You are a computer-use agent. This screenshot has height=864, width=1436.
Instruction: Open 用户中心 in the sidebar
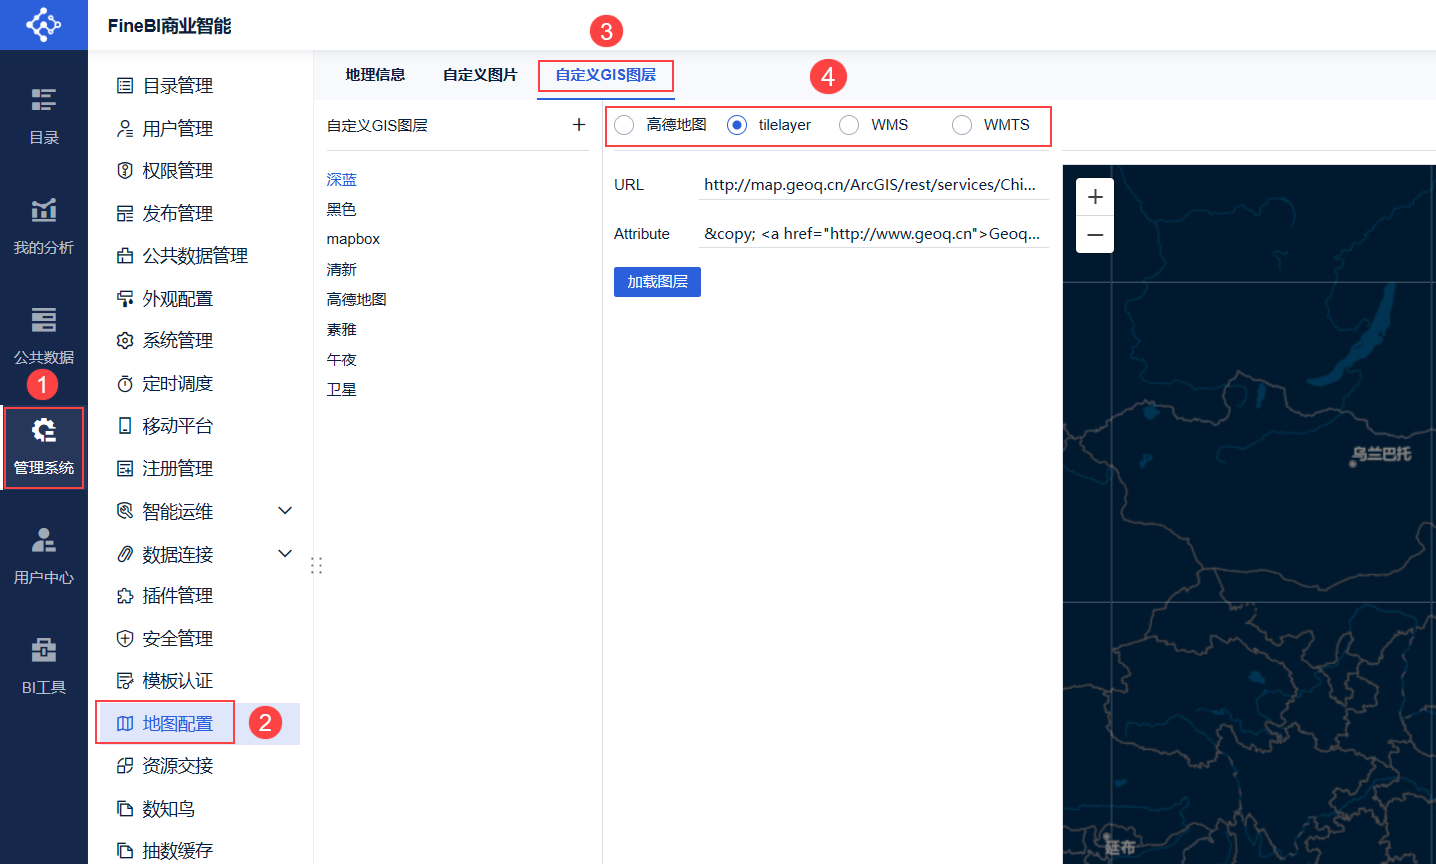coord(44,556)
